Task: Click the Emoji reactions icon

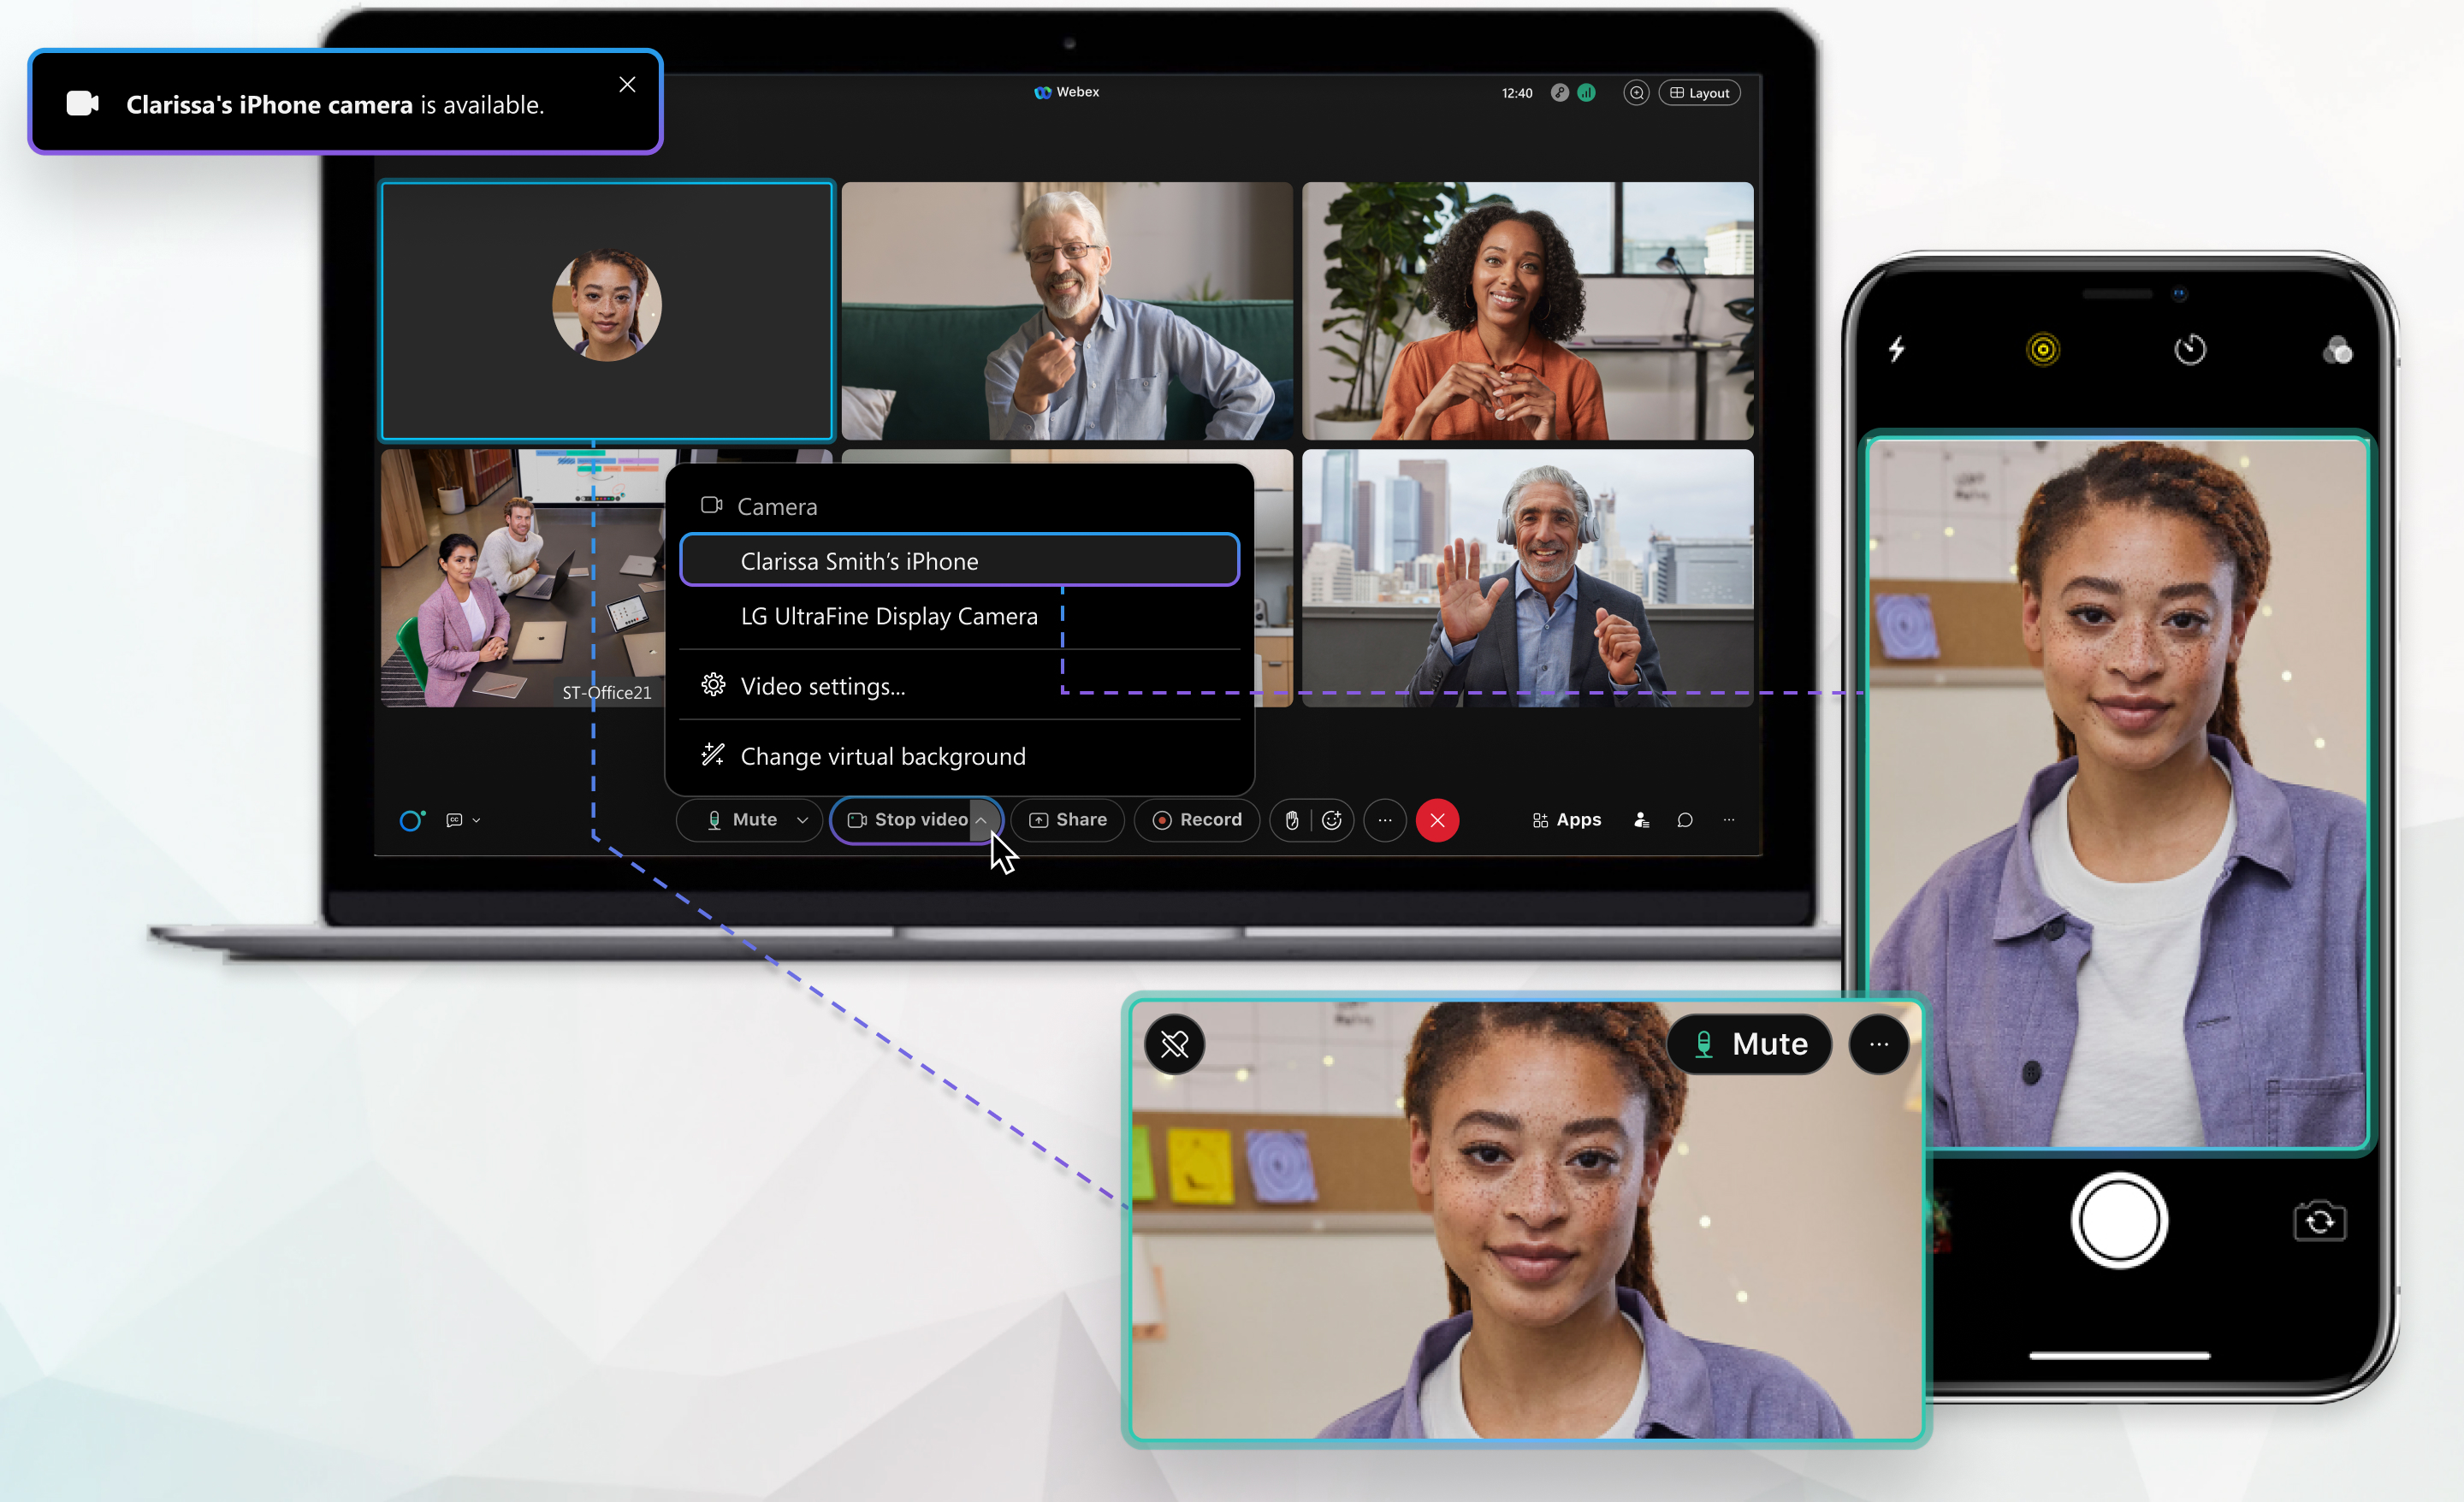Action: (x=1332, y=818)
